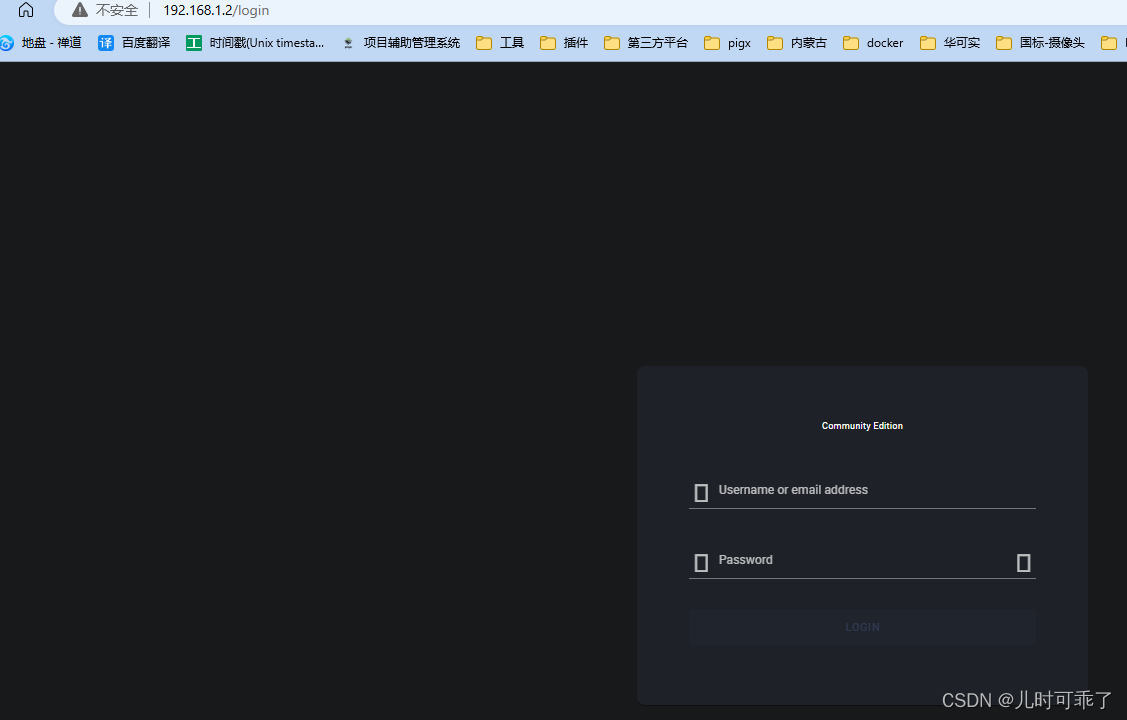This screenshot has height=720, width=1127.
Task: Click the browser Home icon
Action: pos(24,11)
